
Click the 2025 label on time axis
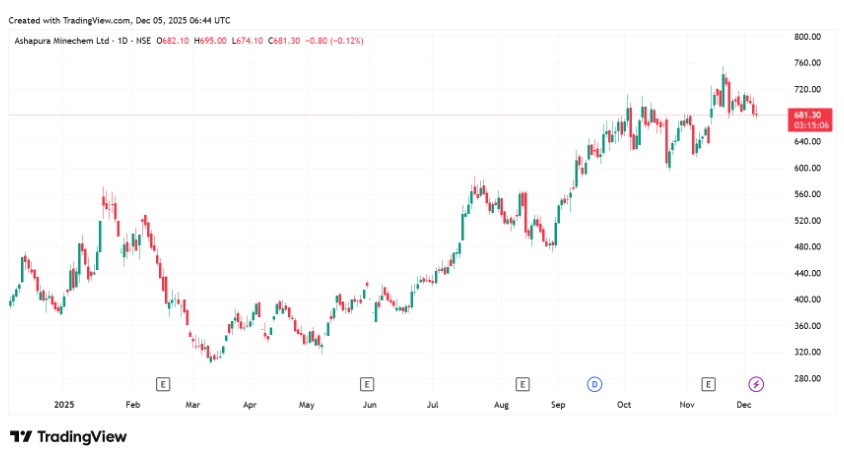click(x=64, y=405)
